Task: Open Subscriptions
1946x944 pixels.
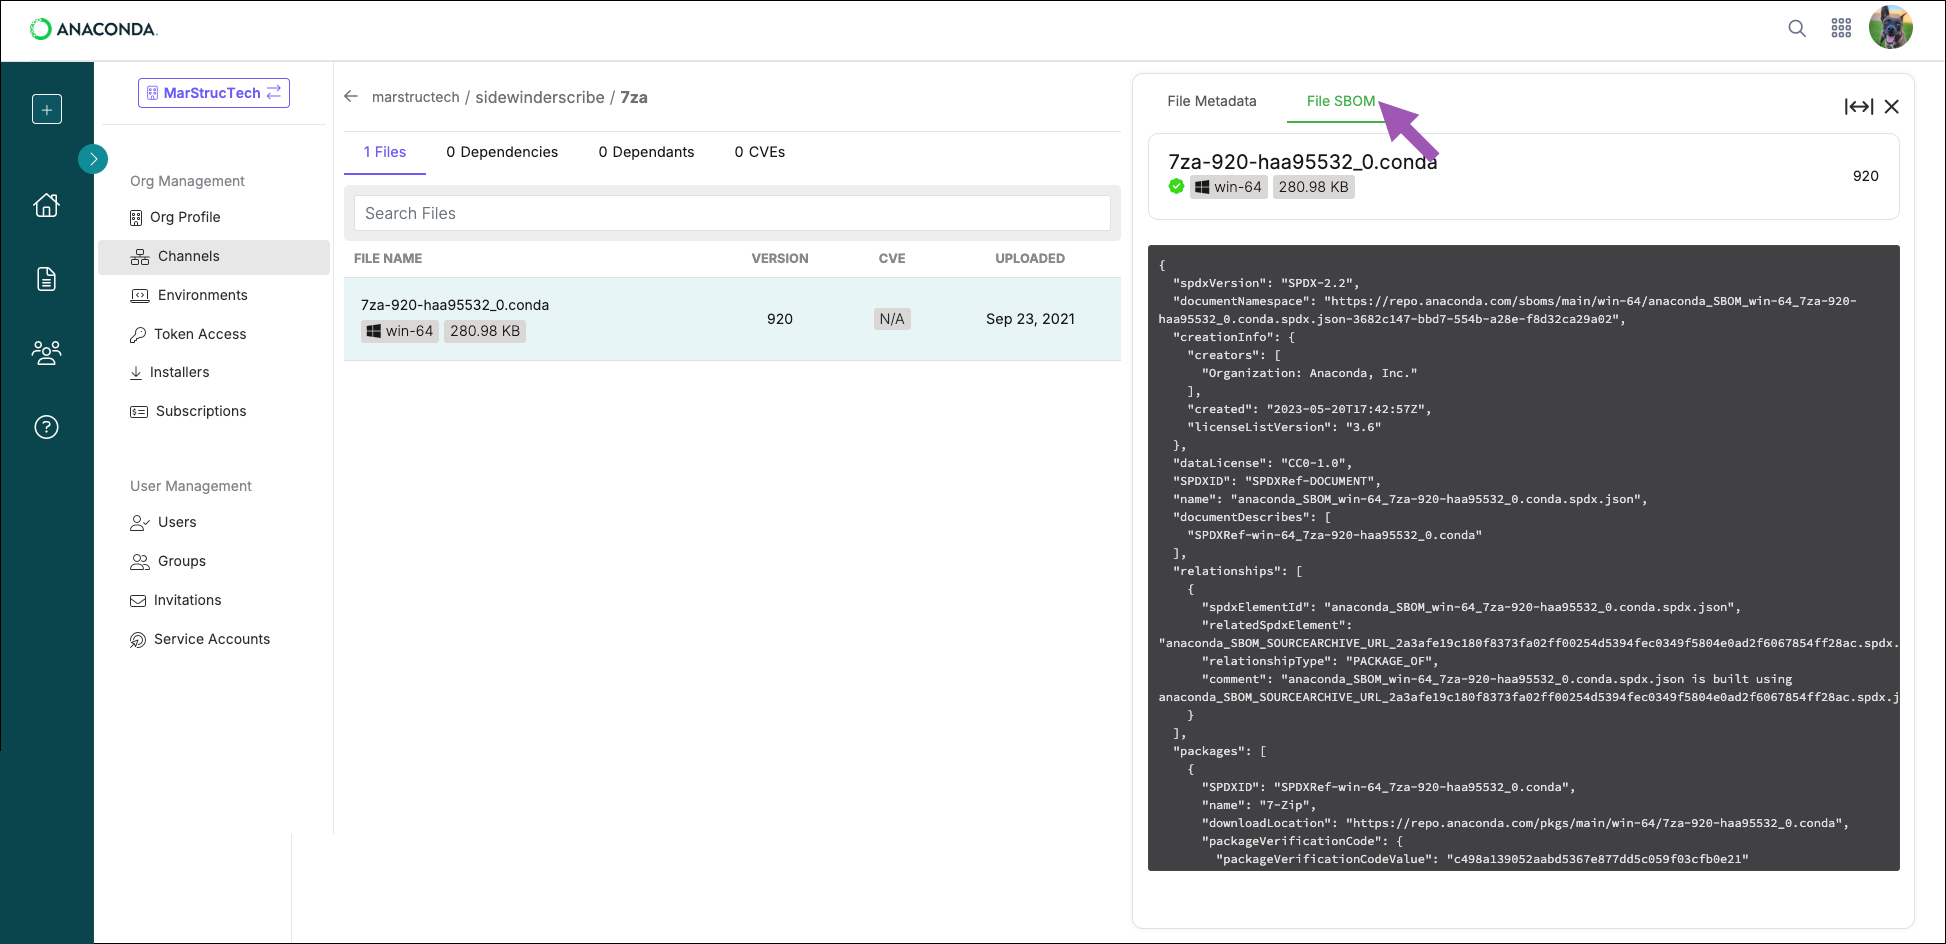Action: tap(201, 411)
